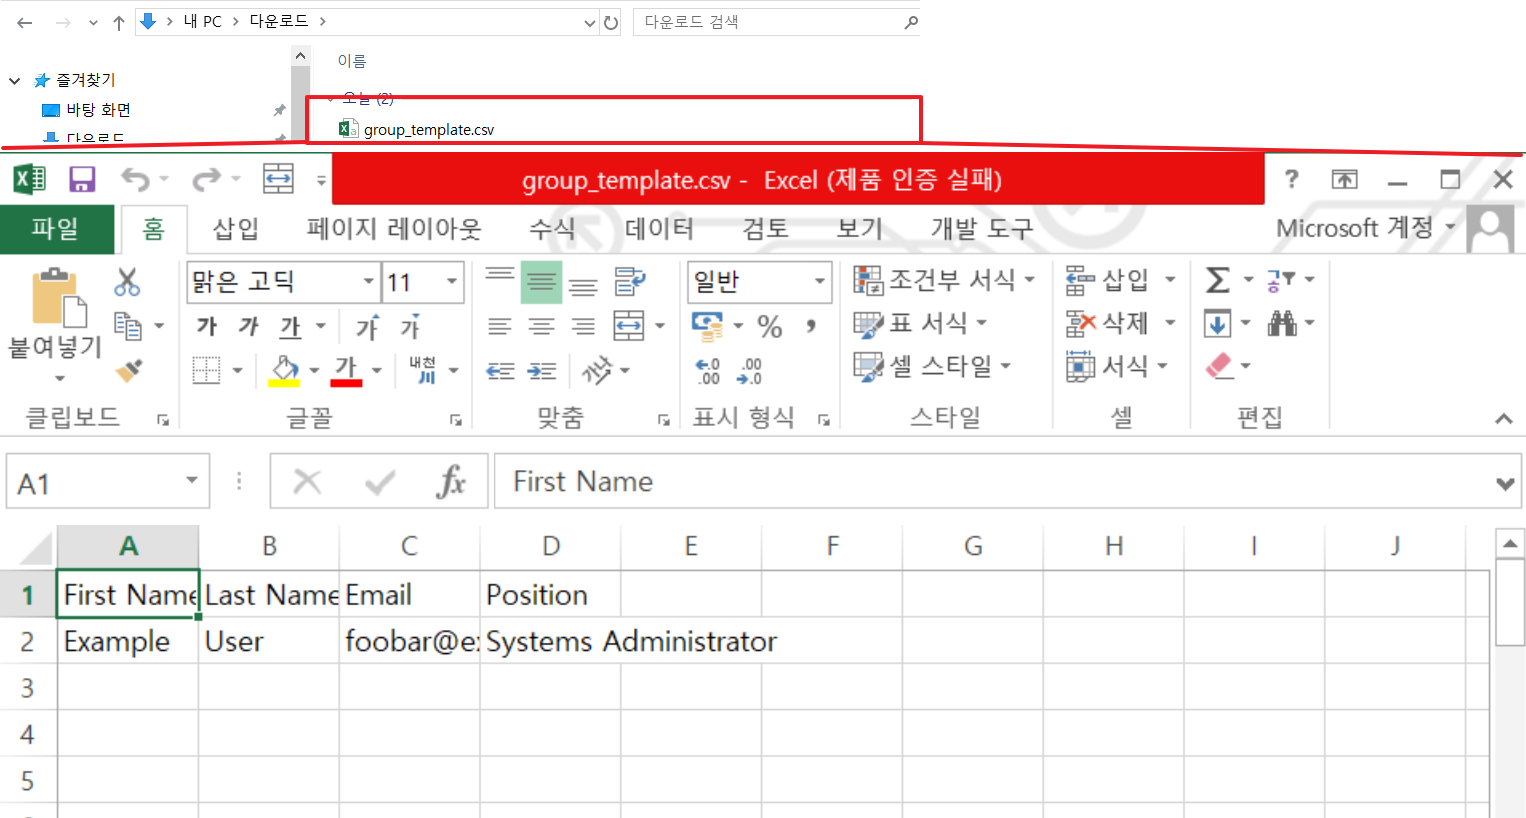Increase decimal places
Viewport: 1526px width, 818px height.
[x=707, y=371]
